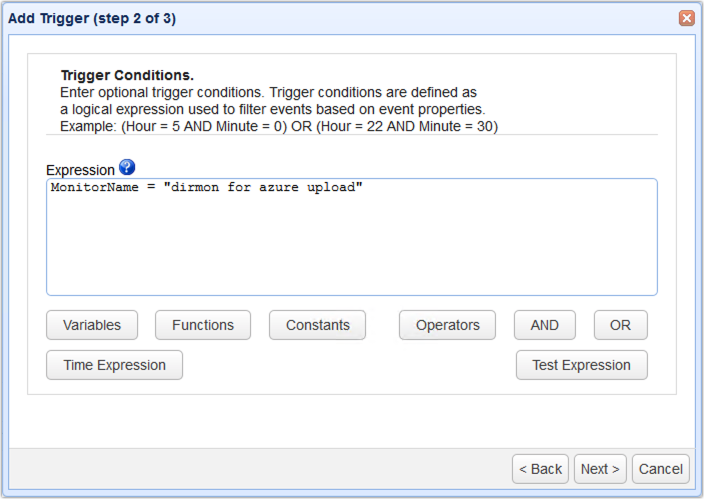Insert the AND operator
Screen dimensions: 704x499
(545, 325)
